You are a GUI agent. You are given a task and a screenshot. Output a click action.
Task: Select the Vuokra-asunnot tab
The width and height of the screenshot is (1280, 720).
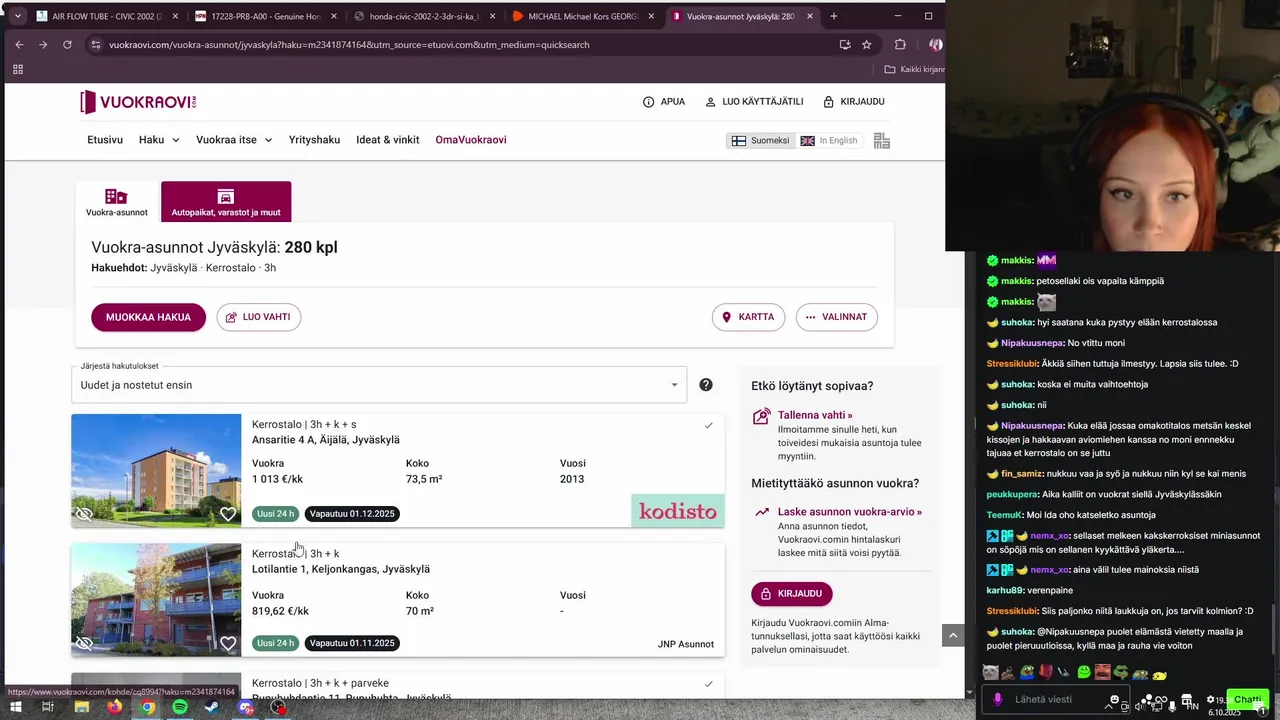coord(117,201)
